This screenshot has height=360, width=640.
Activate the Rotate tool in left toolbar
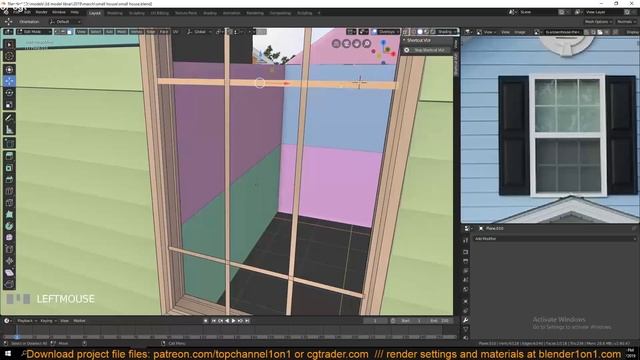pyautogui.click(x=9, y=93)
